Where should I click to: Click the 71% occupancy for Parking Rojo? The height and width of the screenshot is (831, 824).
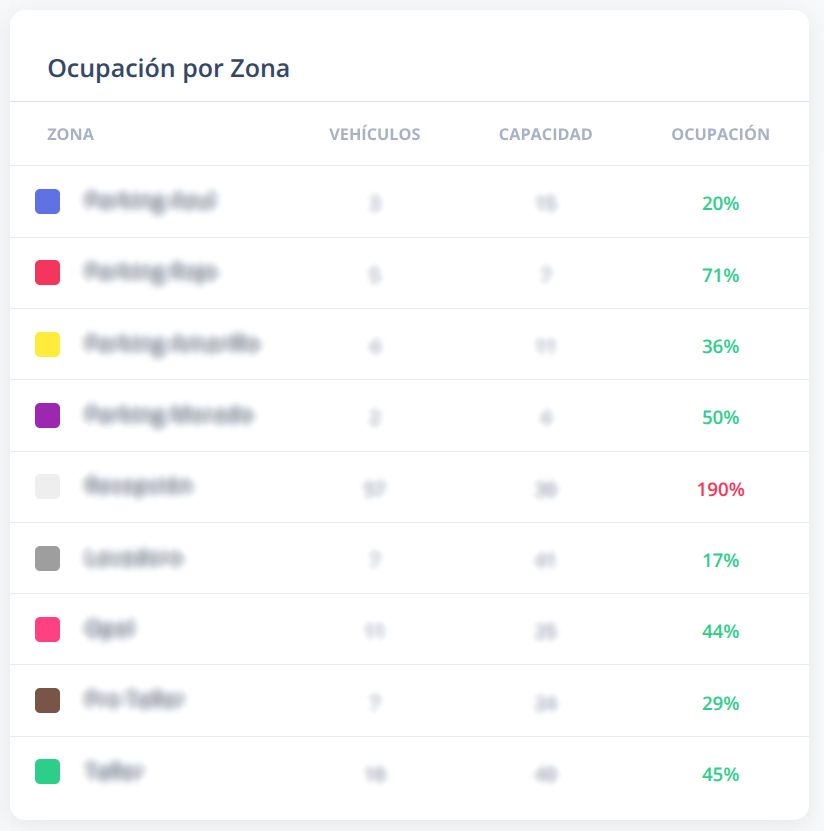(720, 274)
